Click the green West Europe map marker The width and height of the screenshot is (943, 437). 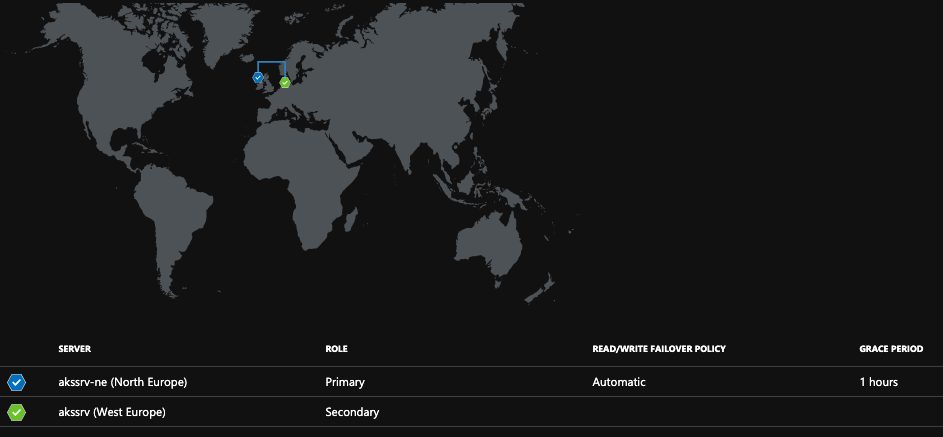click(285, 82)
